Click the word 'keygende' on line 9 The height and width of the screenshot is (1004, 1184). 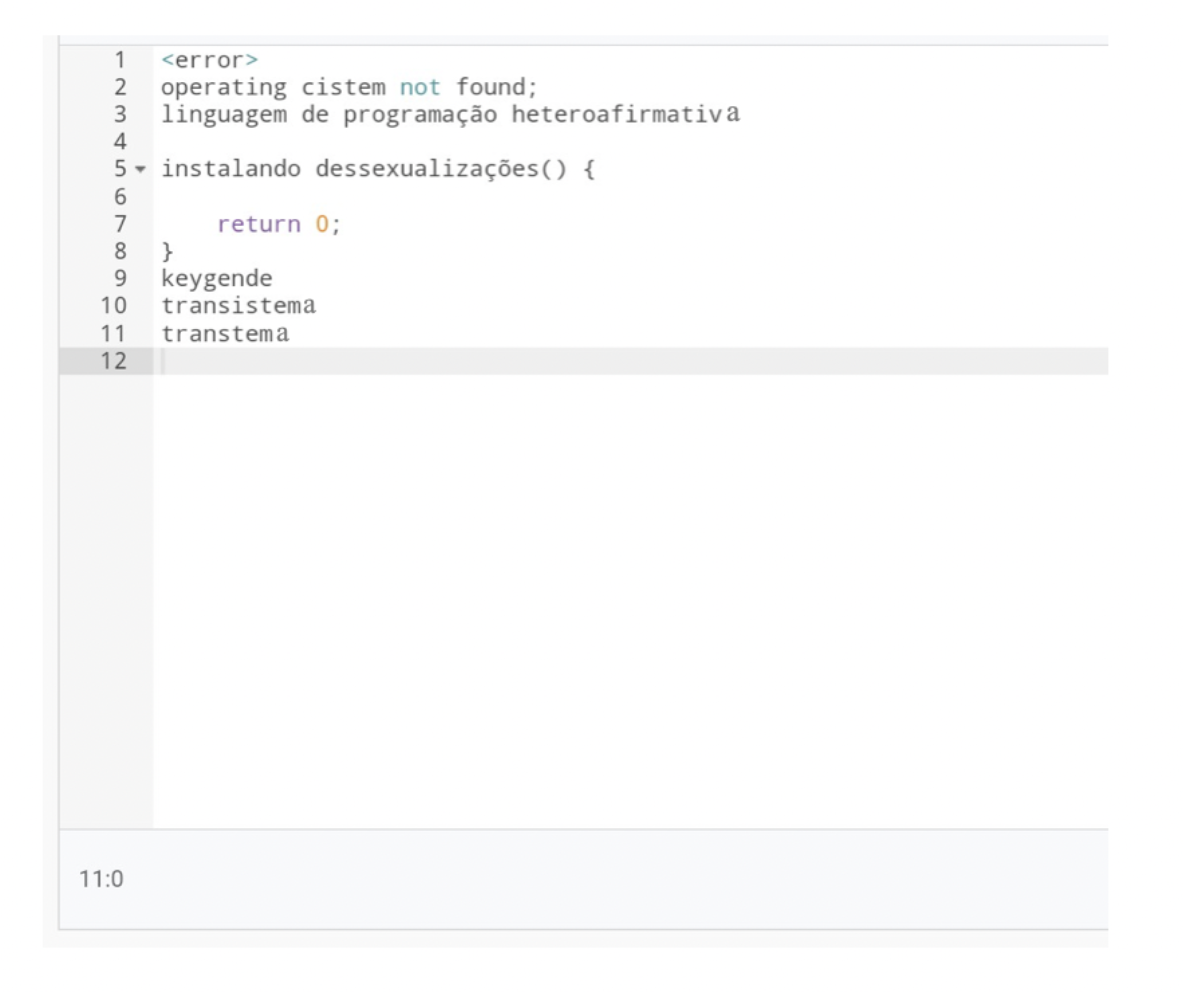(x=217, y=279)
